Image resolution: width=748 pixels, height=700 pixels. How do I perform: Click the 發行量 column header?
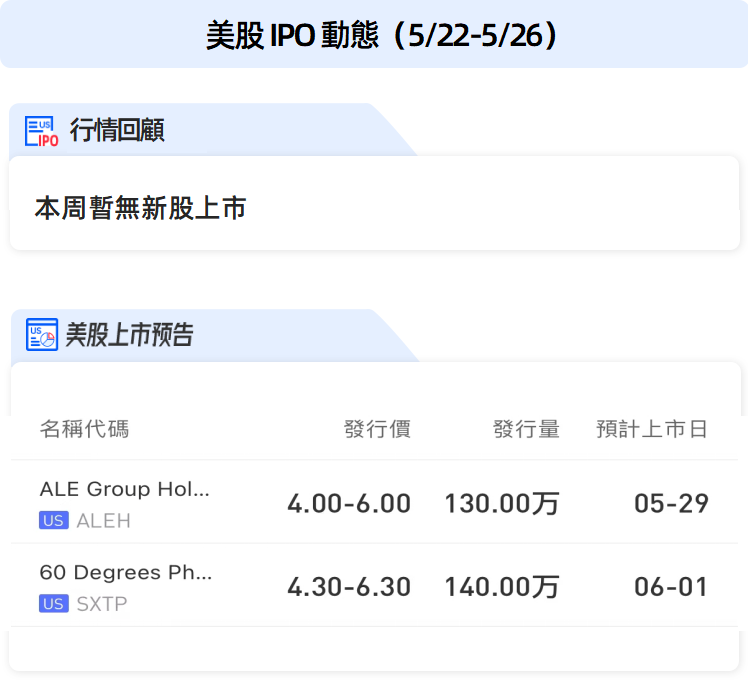pyautogui.click(x=526, y=428)
